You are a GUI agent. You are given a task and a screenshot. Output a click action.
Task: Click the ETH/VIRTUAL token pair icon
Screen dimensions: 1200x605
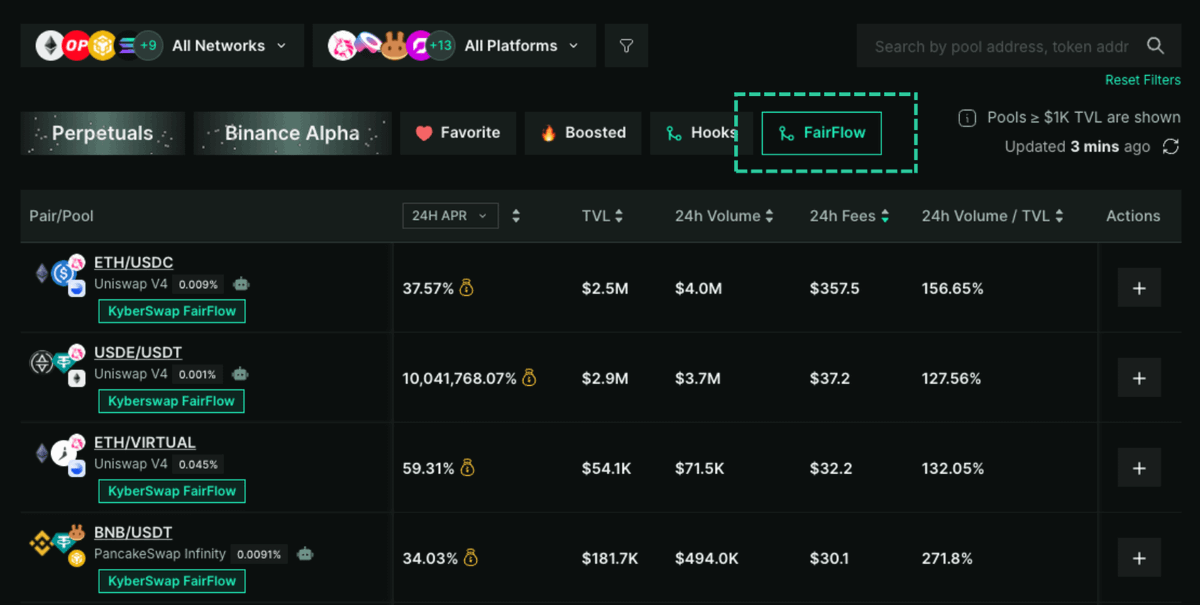click(59, 455)
